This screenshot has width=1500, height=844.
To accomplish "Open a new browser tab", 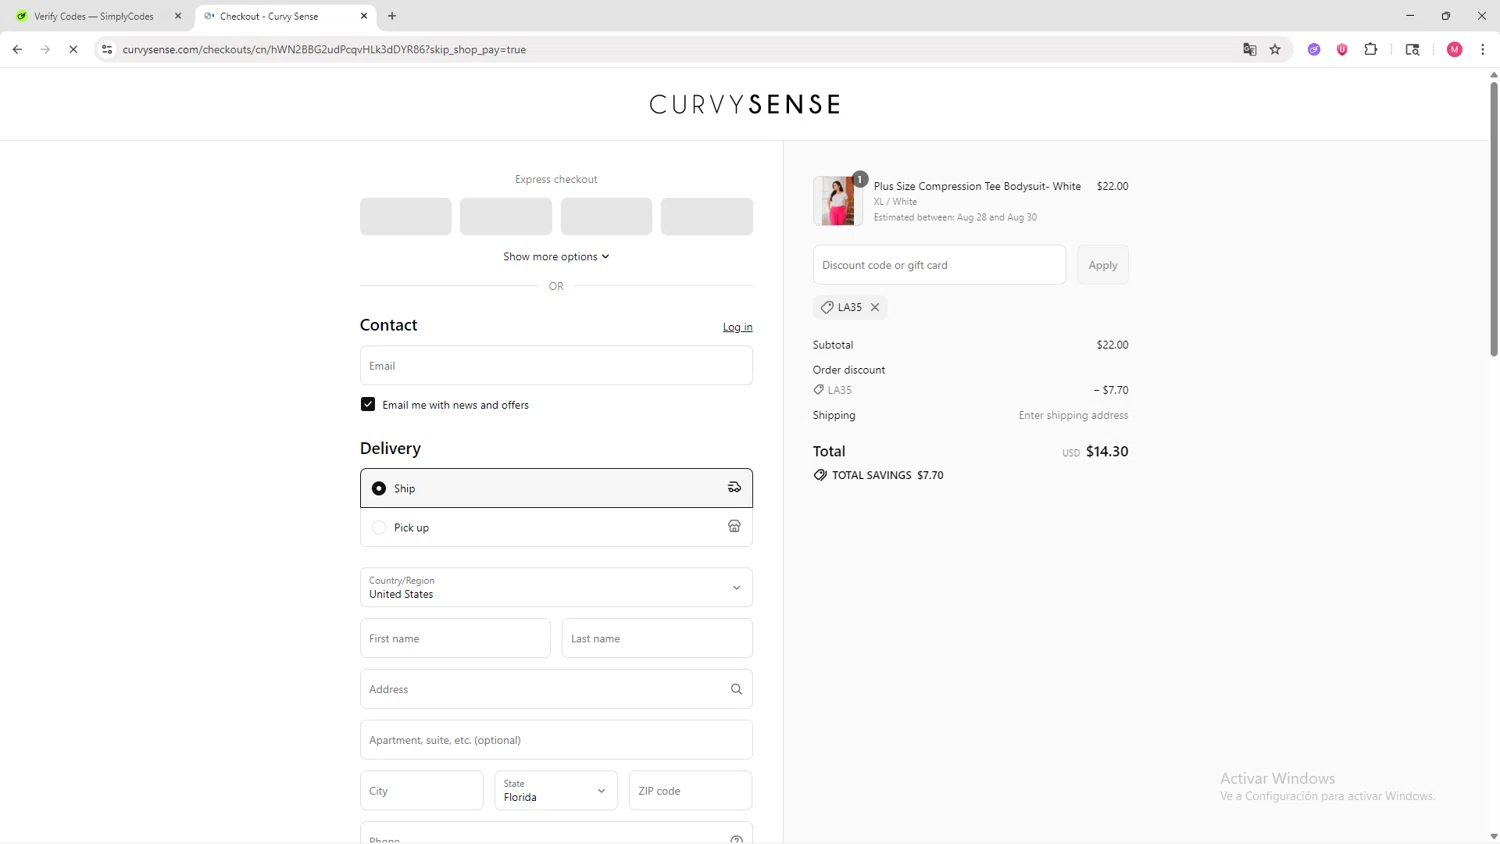I will (x=392, y=16).
